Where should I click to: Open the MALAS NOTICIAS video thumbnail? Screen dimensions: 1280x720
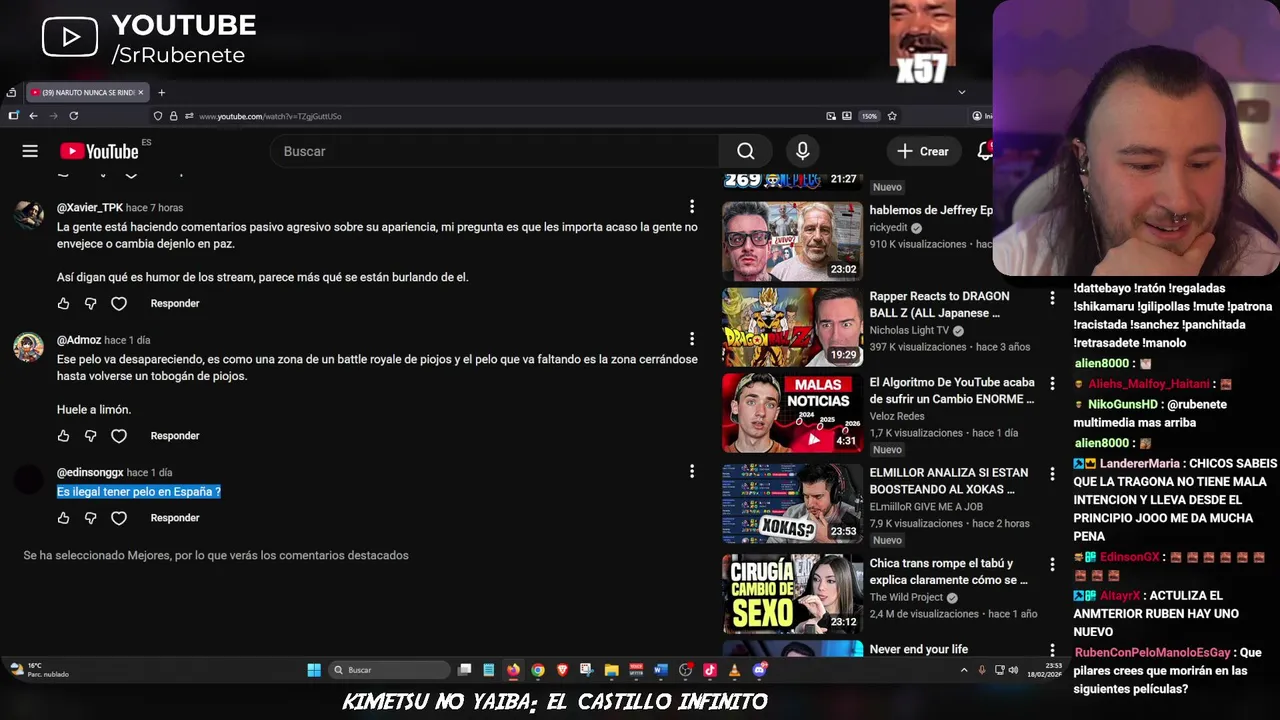(792, 413)
